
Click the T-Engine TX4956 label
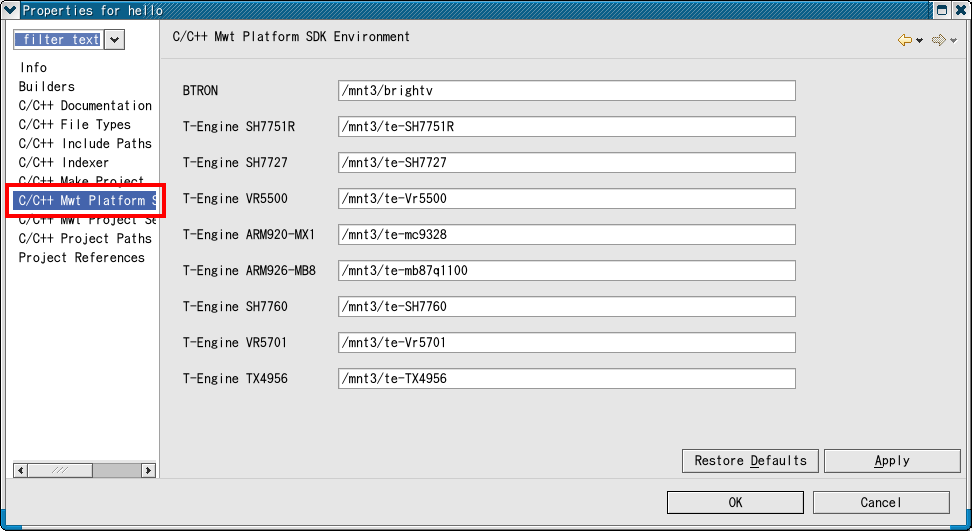pos(235,378)
